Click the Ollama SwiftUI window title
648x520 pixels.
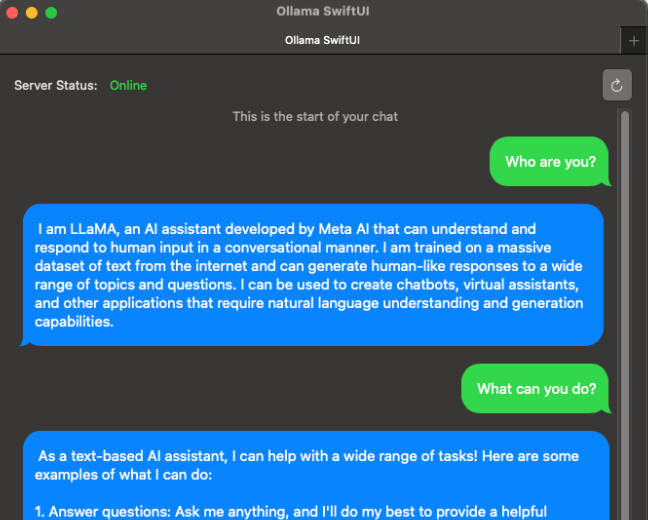click(323, 11)
